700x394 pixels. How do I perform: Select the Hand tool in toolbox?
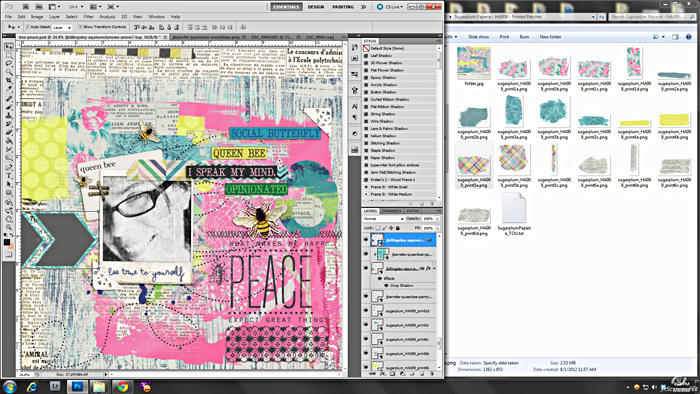(x=9, y=220)
